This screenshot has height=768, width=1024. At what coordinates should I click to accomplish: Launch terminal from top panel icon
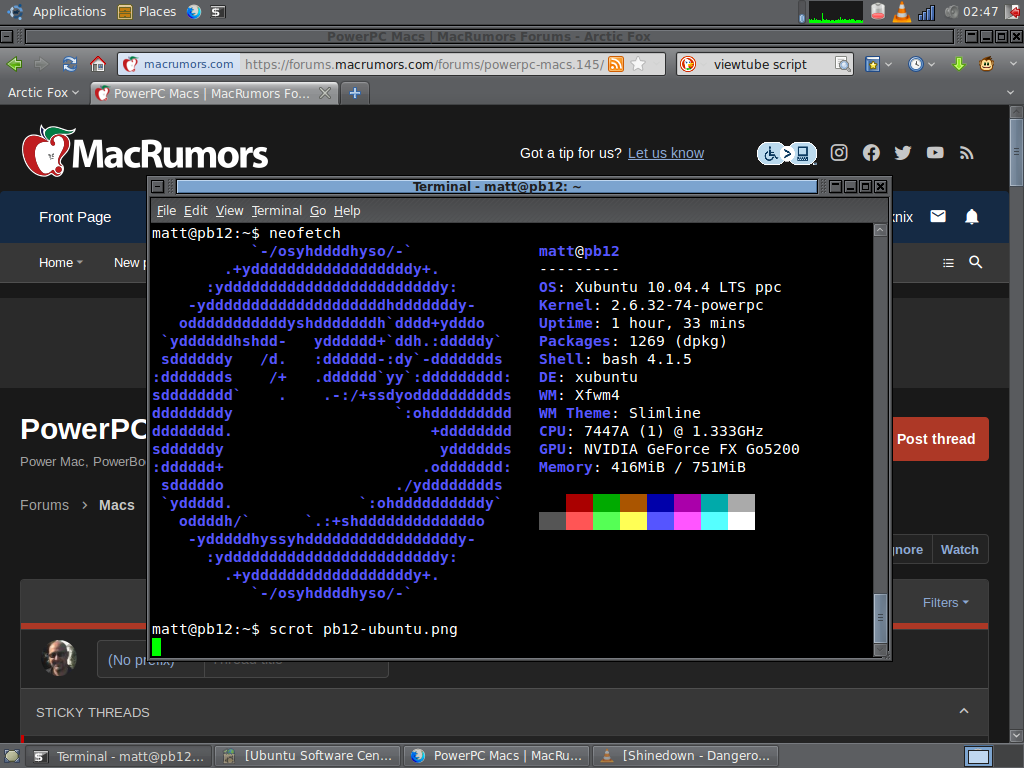(218, 12)
